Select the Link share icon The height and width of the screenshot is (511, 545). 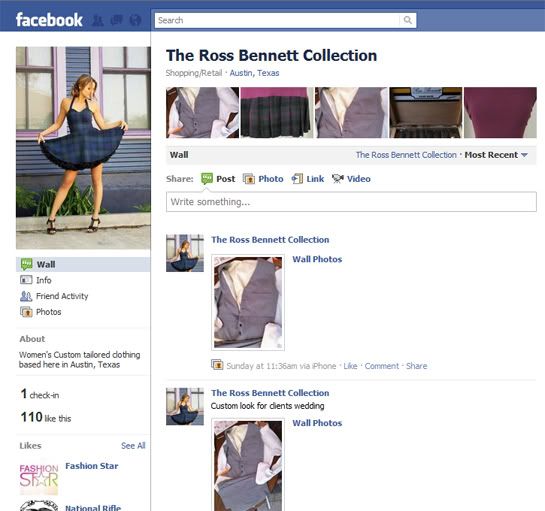(x=297, y=179)
